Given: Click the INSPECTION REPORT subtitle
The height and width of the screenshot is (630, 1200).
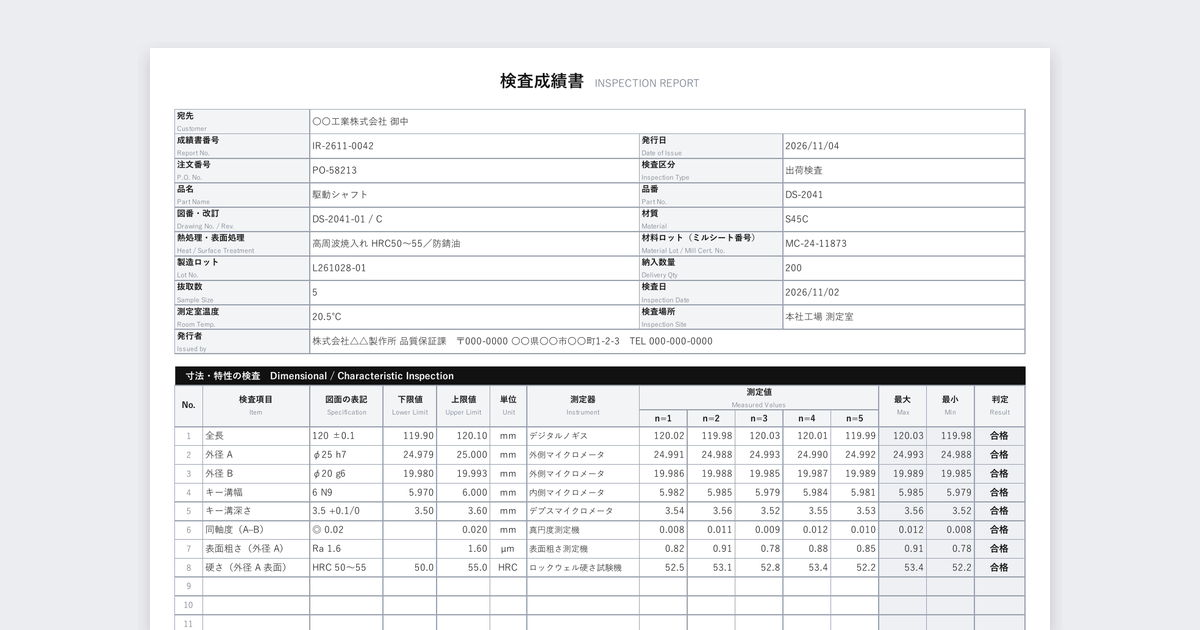Looking at the screenshot, I should click(x=647, y=84).
